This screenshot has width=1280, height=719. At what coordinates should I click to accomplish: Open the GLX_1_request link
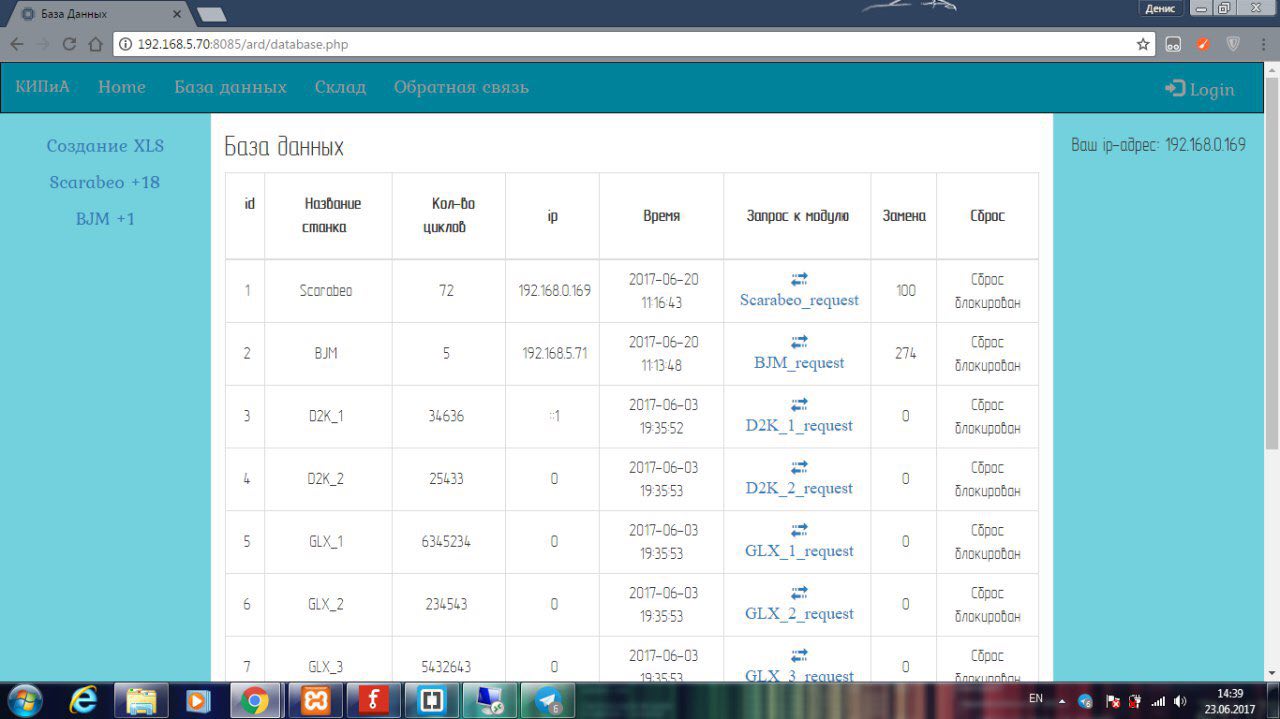point(799,551)
